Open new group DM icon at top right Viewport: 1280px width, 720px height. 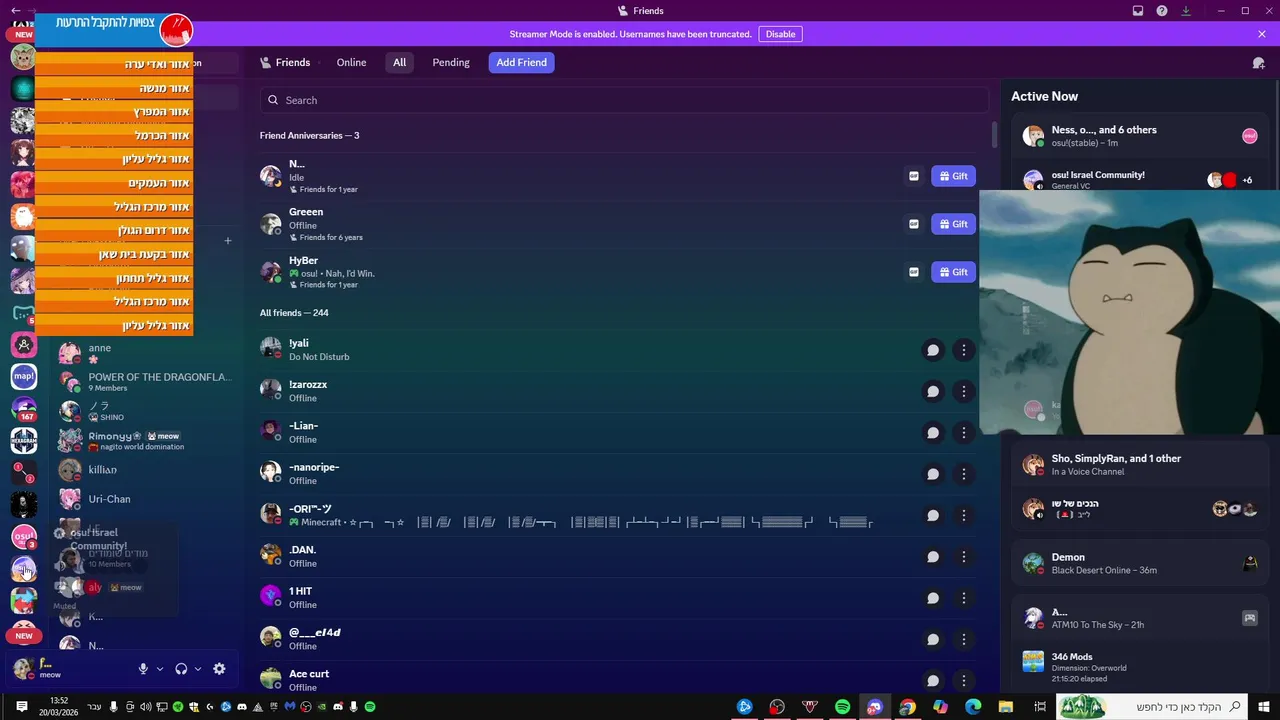1258,63
